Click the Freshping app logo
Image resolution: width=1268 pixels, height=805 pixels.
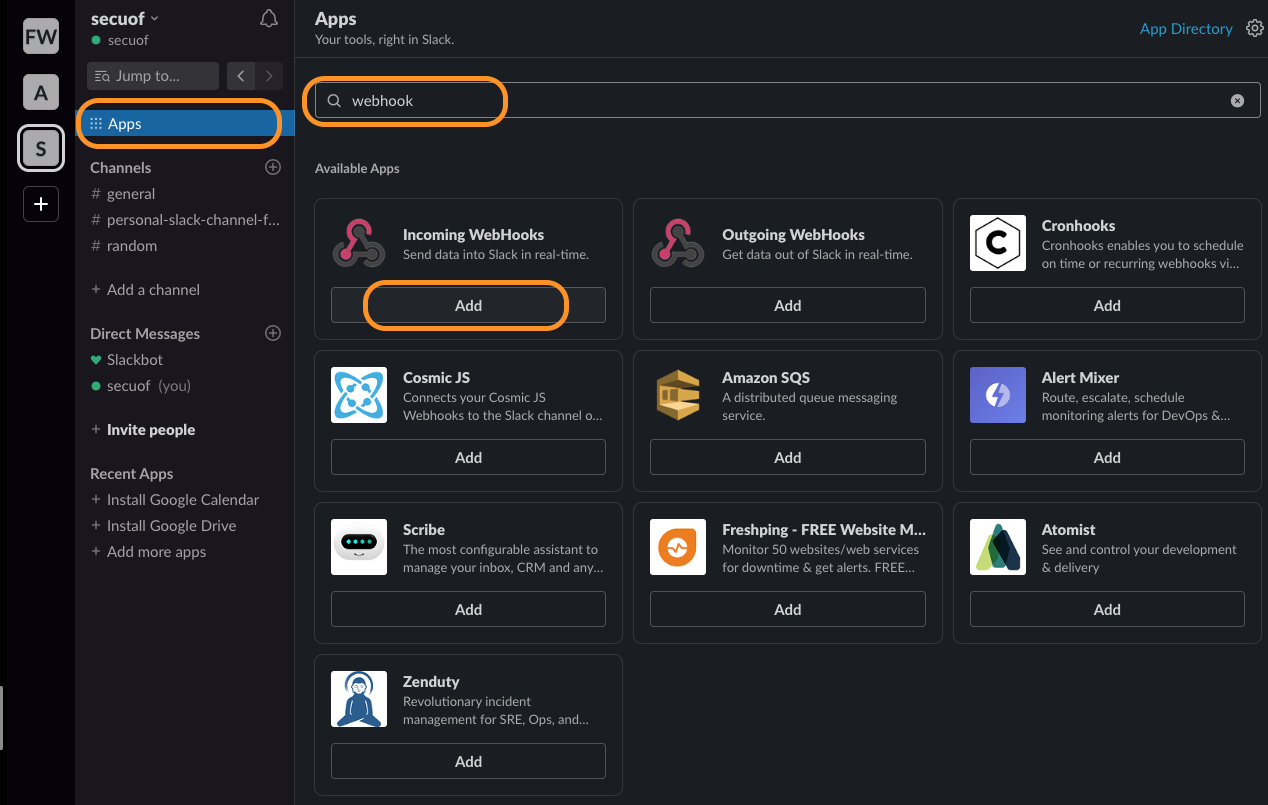[x=678, y=547]
